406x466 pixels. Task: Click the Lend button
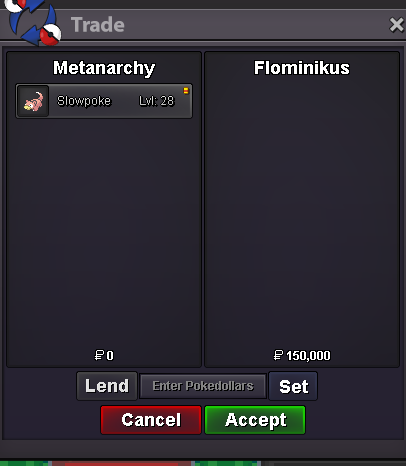click(107, 386)
